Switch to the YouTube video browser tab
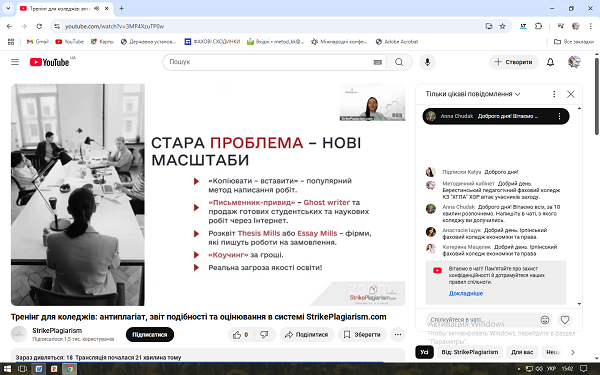This screenshot has height=375, width=600. click(x=59, y=8)
